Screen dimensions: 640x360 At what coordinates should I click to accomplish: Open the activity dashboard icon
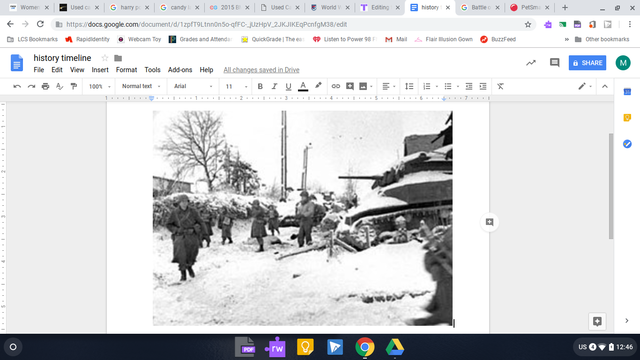click(531, 63)
